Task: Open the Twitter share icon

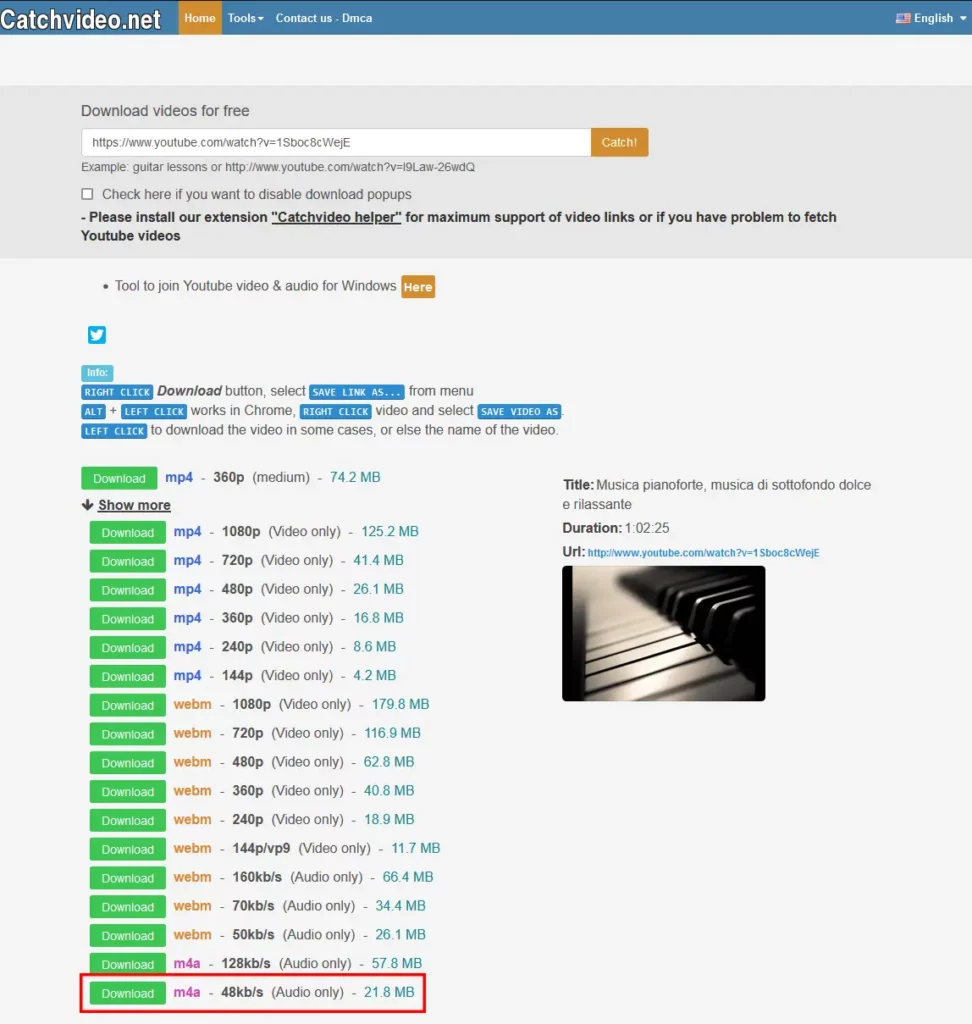Action: click(97, 334)
